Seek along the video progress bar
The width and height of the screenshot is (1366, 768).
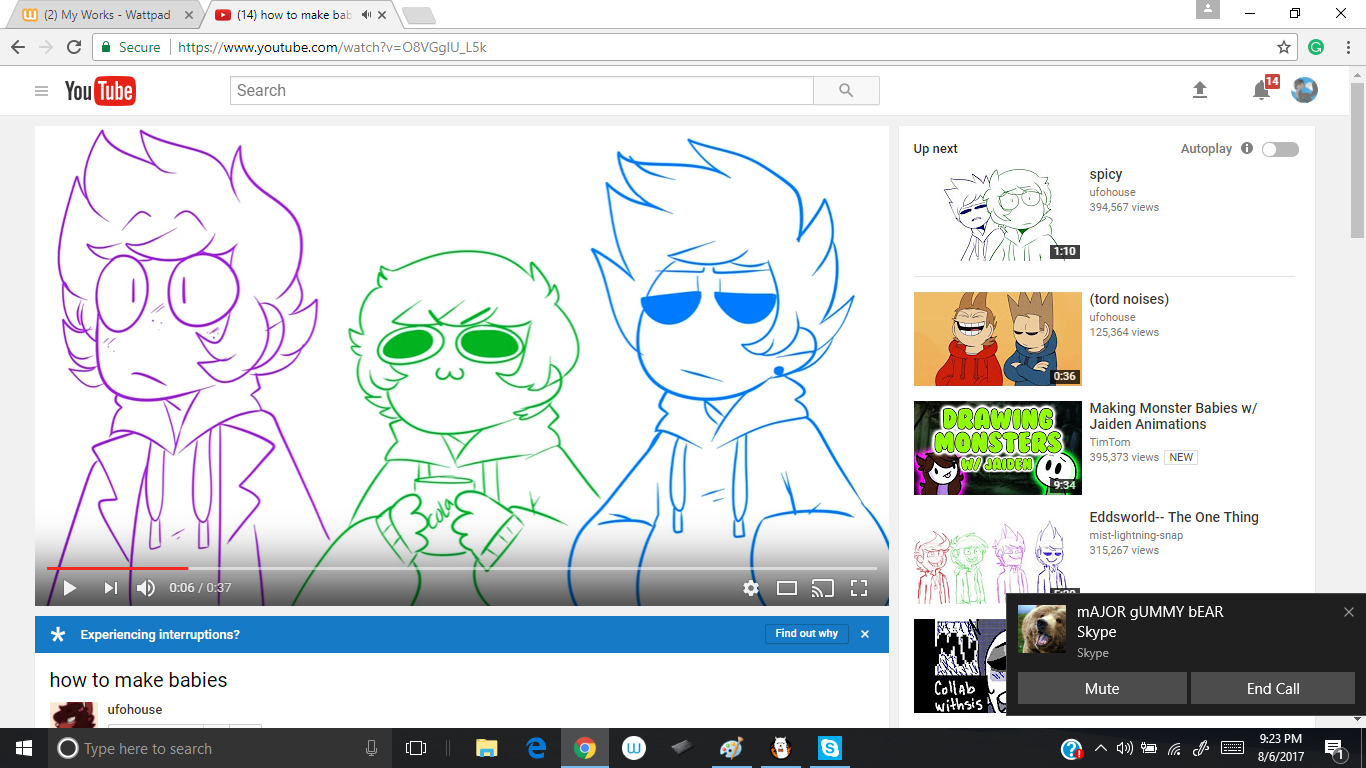click(x=461, y=568)
